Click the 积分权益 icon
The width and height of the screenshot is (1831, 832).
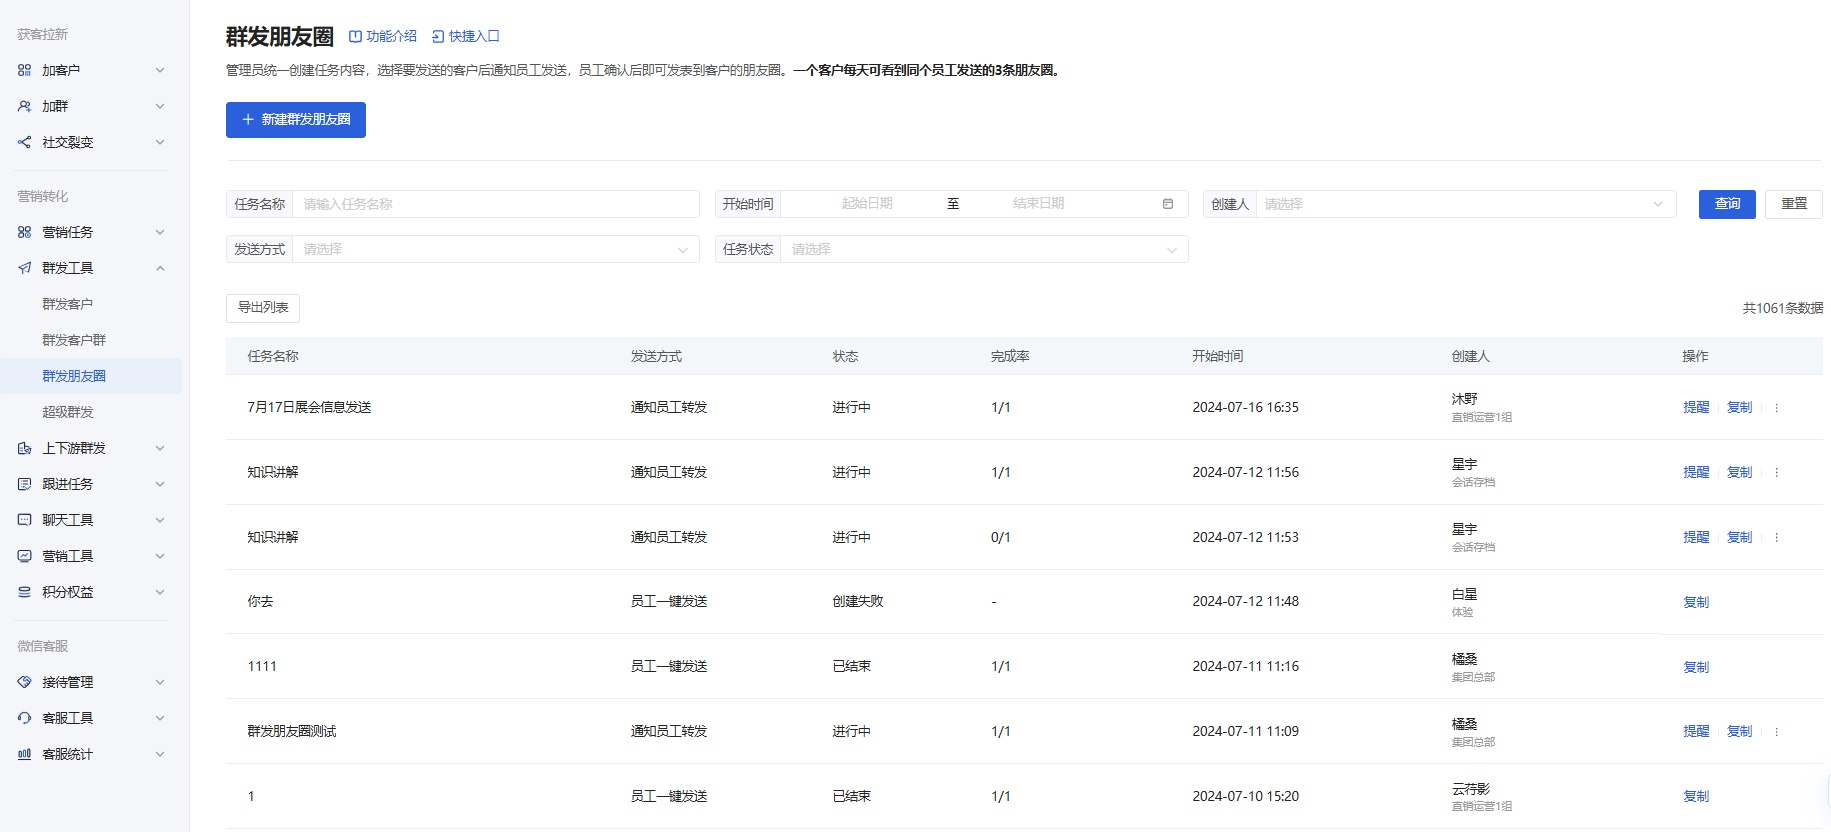click(x=25, y=592)
